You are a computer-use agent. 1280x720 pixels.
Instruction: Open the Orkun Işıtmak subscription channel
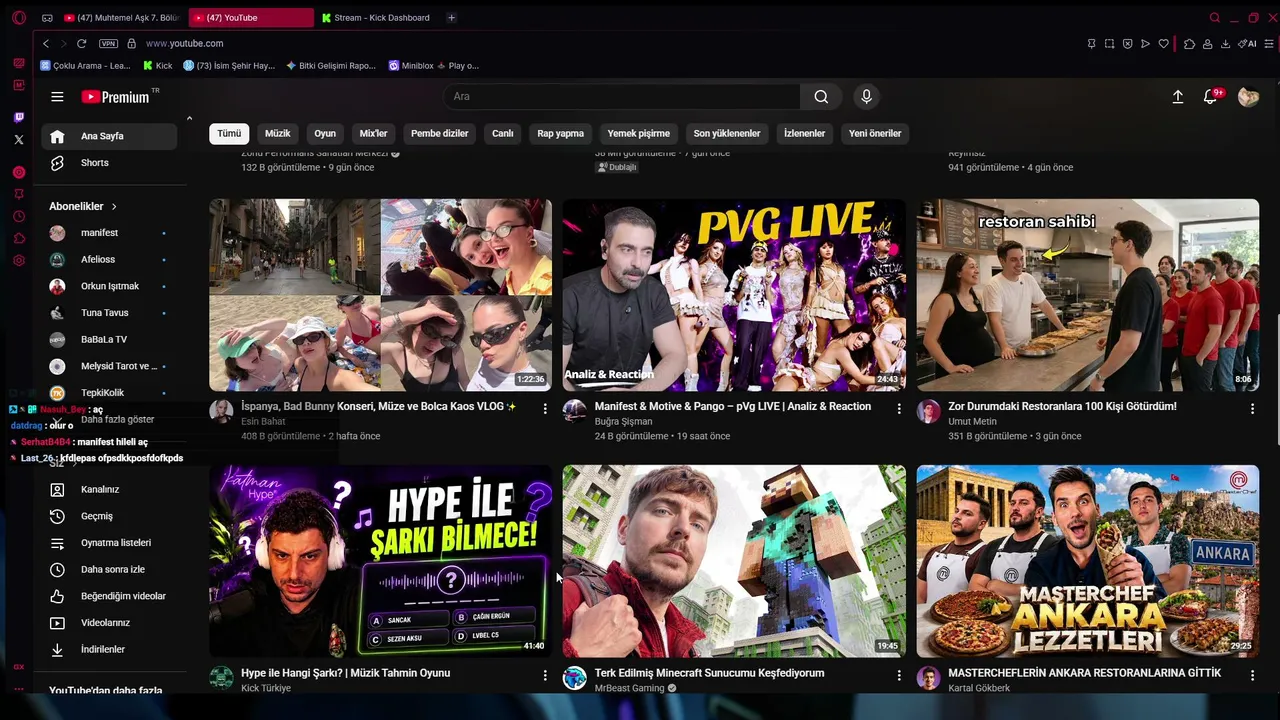pos(109,286)
